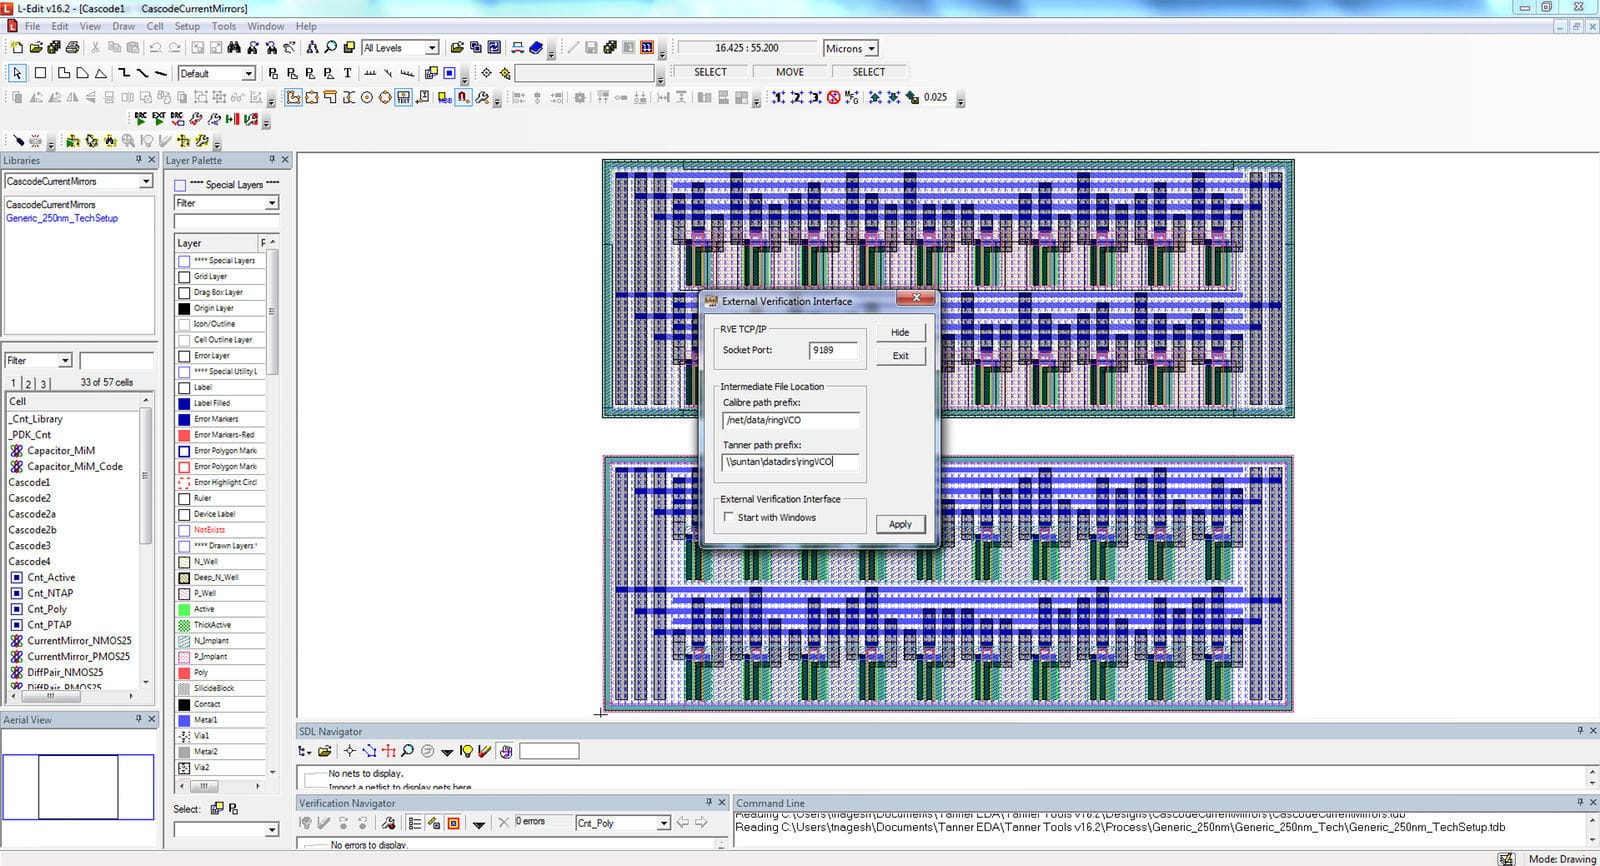Open the Draw menu
Screen dimensions: 1600x866
point(123,26)
